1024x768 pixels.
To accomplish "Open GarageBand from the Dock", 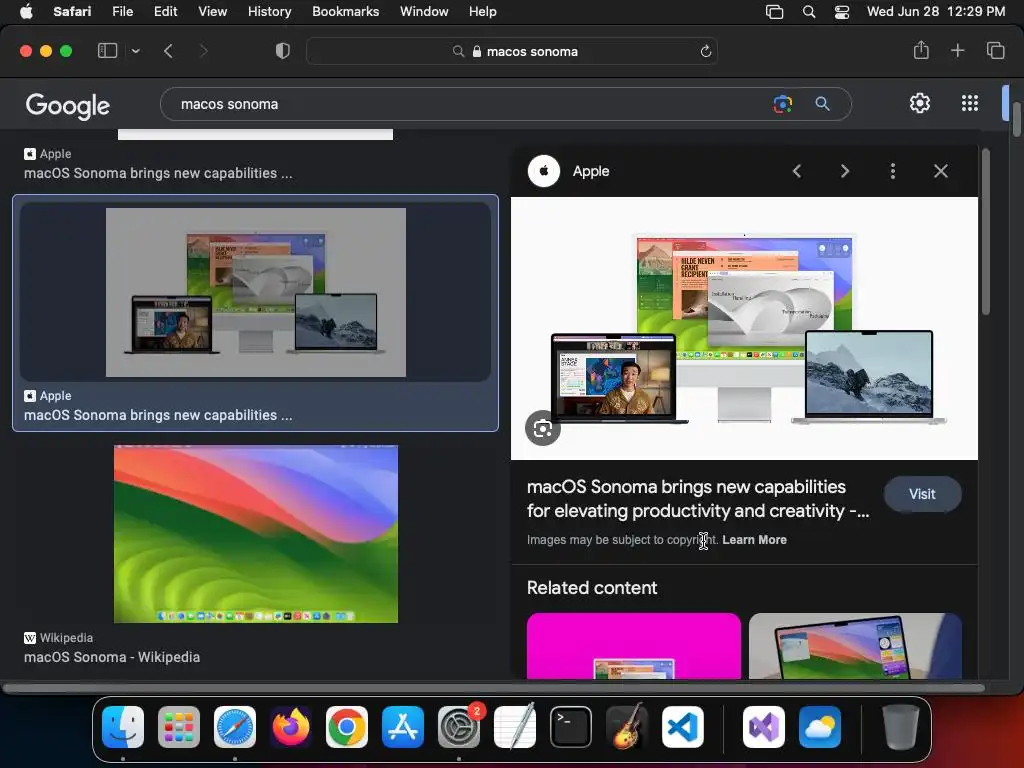I will pos(627,727).
